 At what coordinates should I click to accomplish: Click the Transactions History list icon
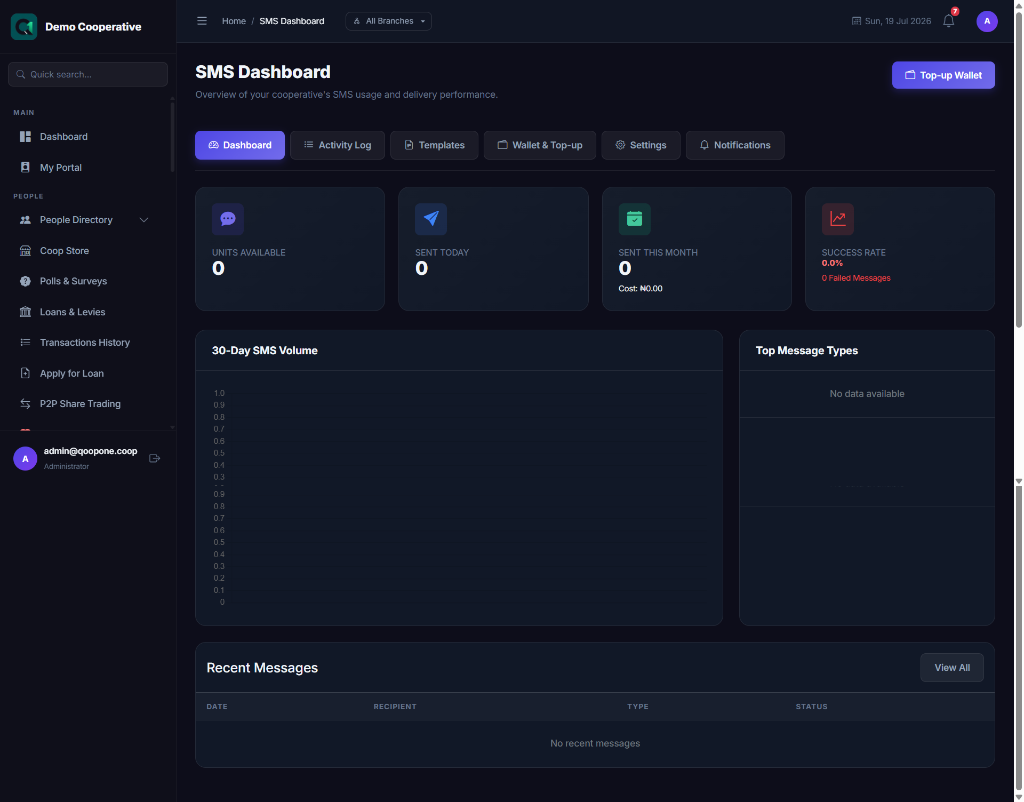tap(25, 342)
